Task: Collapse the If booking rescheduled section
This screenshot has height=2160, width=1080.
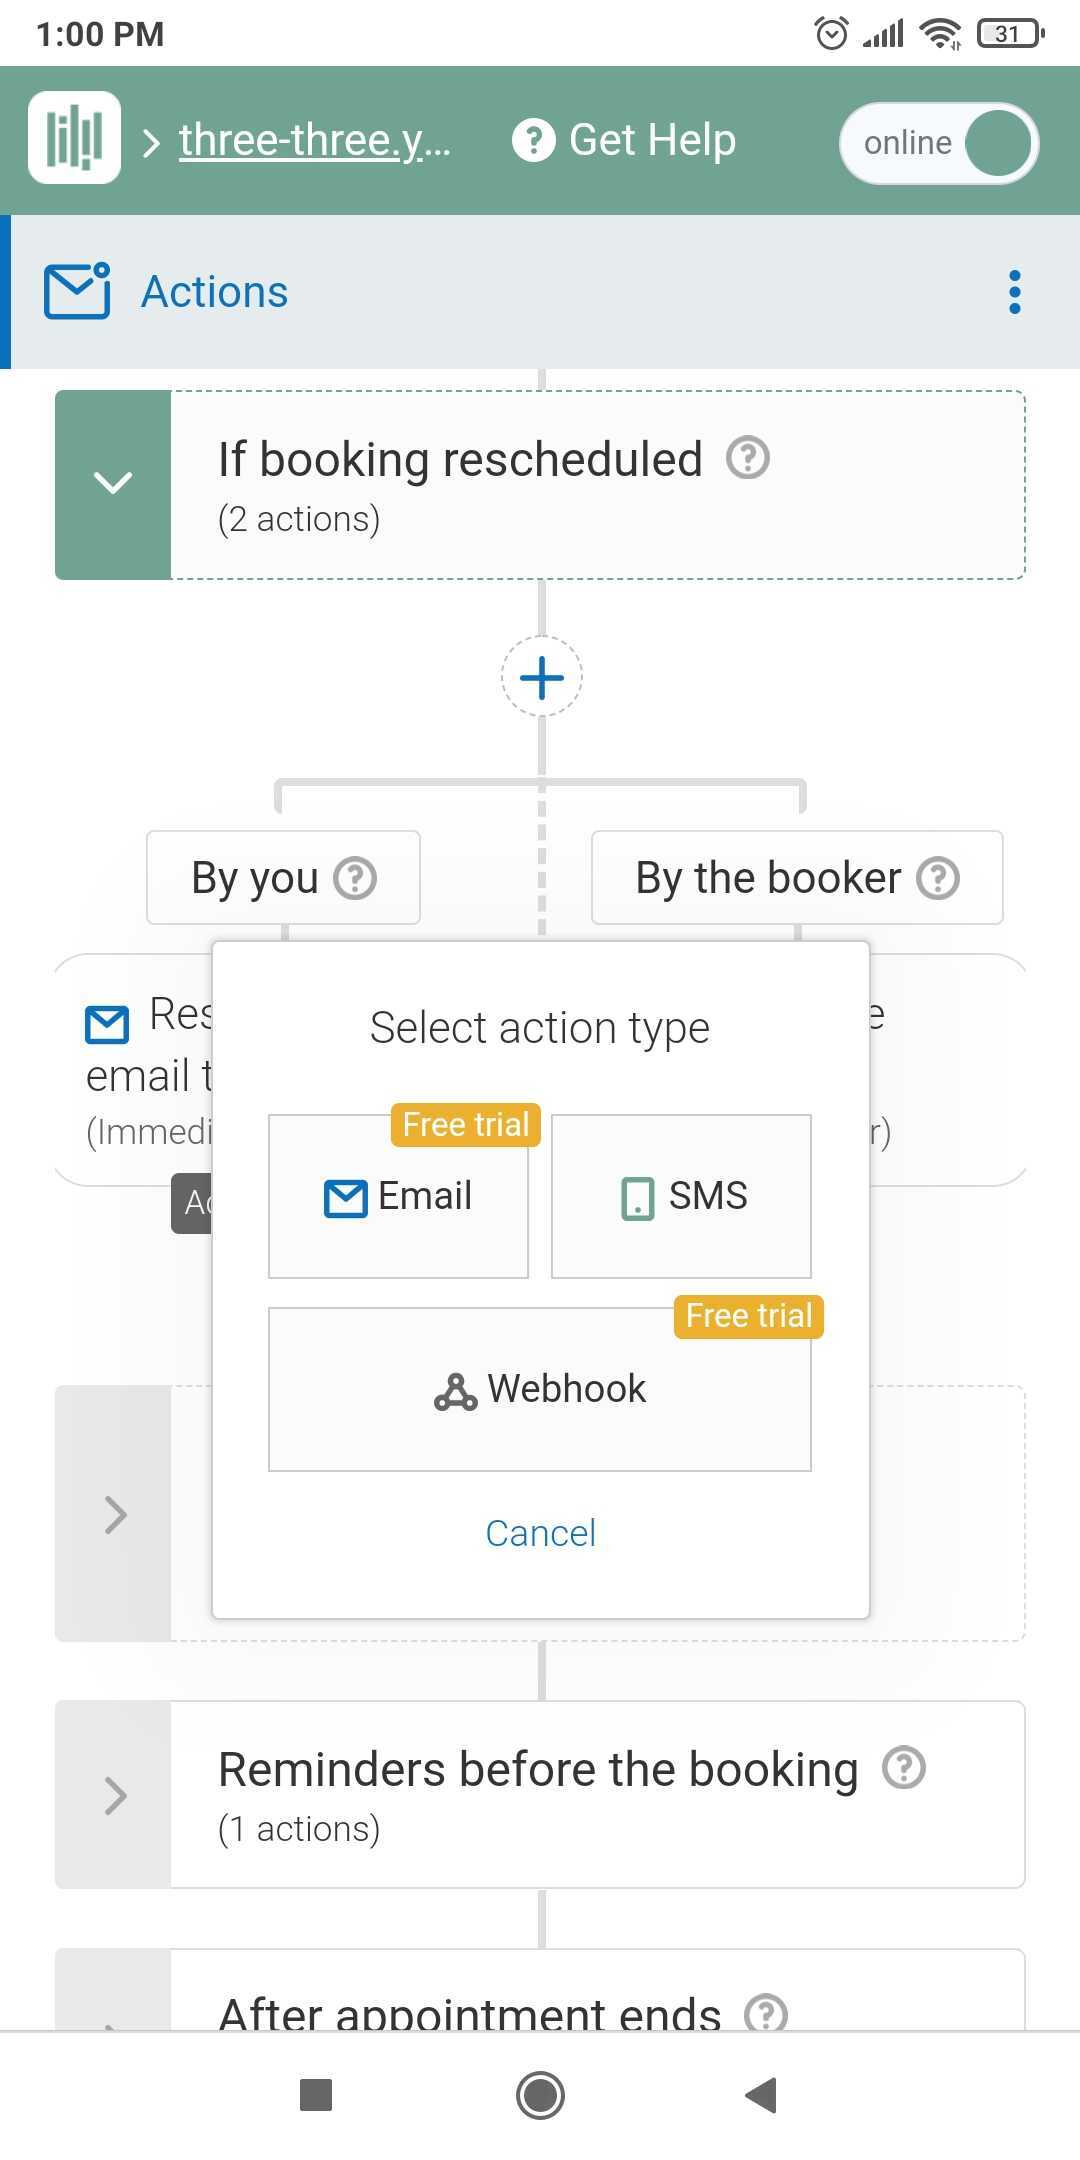Action: pyautogui.click(x=113, y=484)
